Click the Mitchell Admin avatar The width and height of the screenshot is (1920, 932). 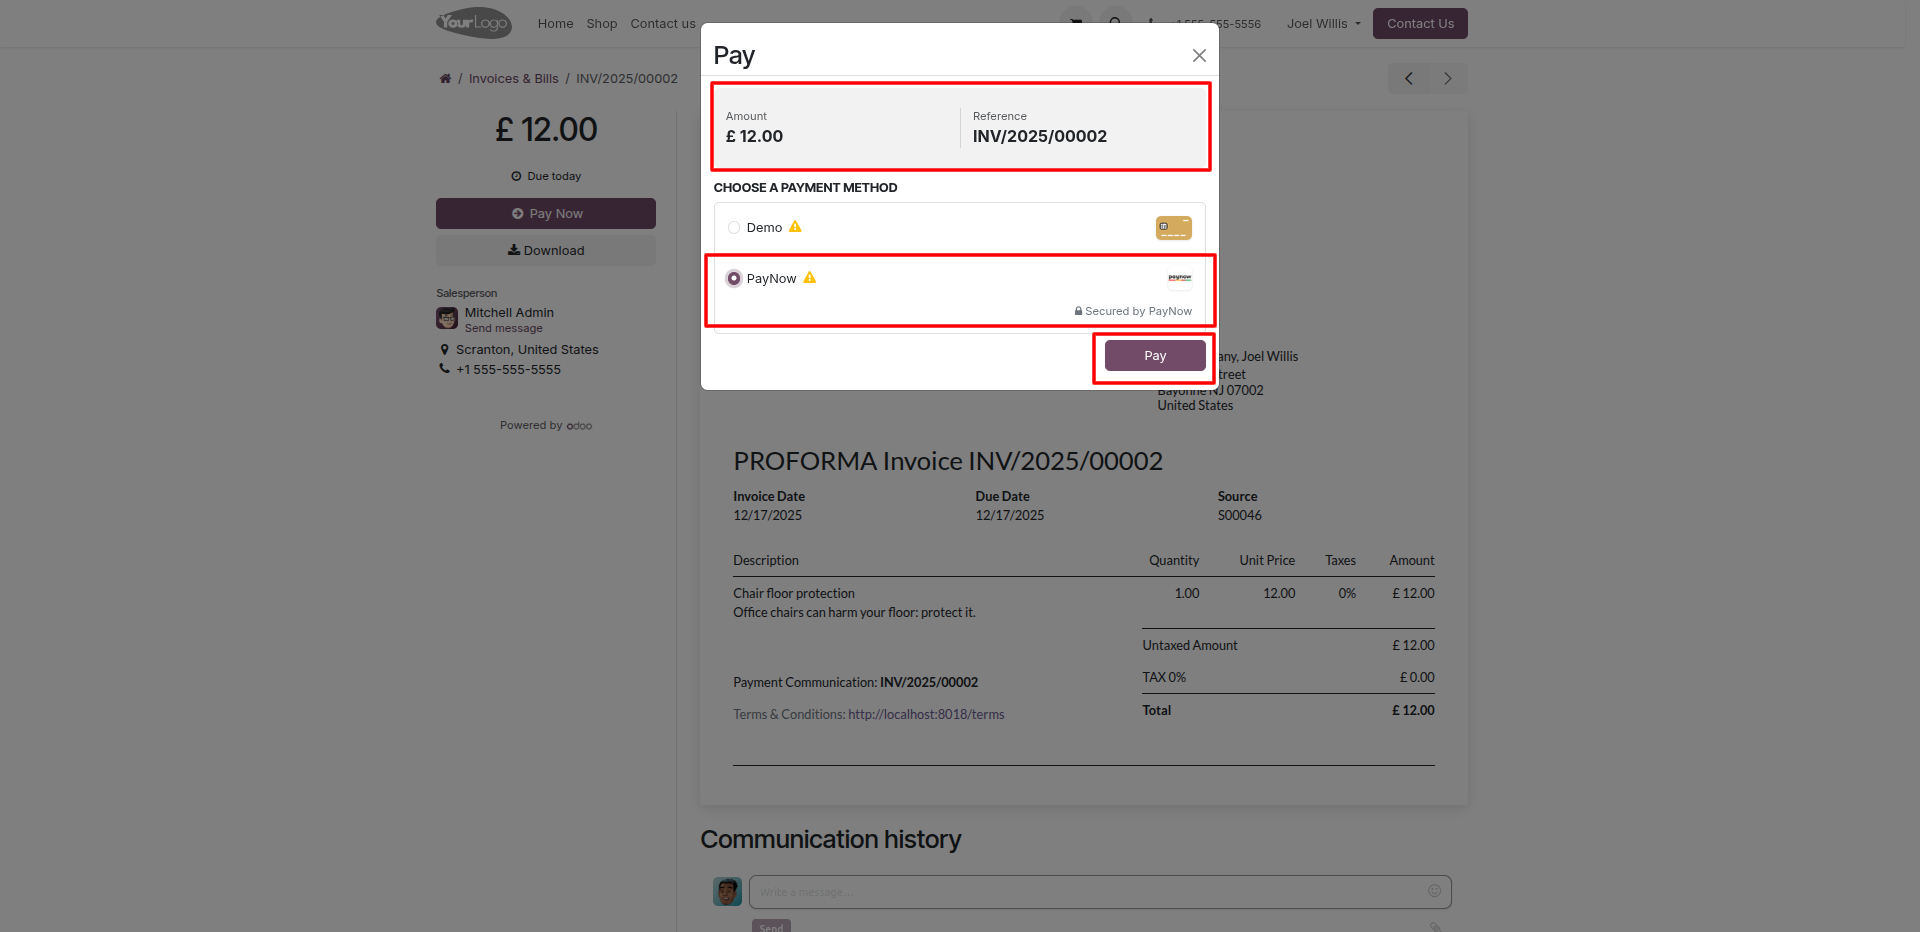click(x=447, y=319)
